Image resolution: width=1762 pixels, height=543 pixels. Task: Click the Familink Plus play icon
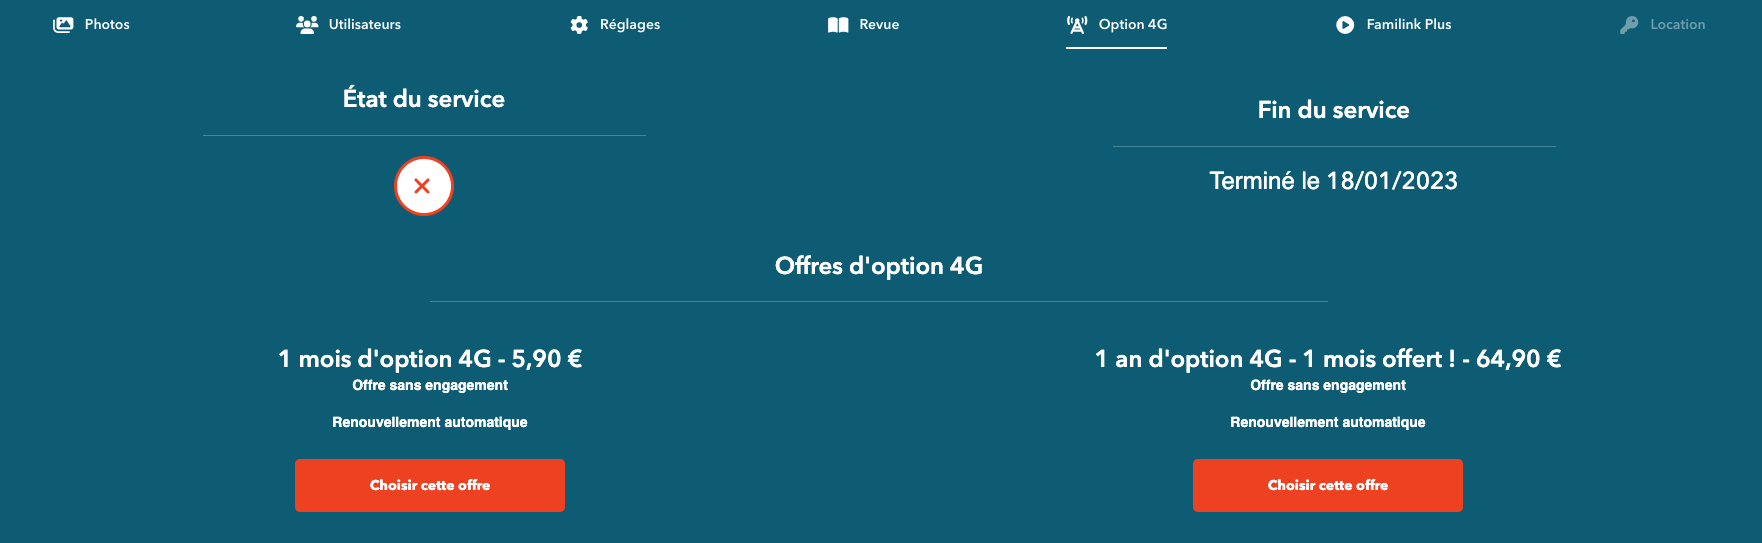point(1345,25)
